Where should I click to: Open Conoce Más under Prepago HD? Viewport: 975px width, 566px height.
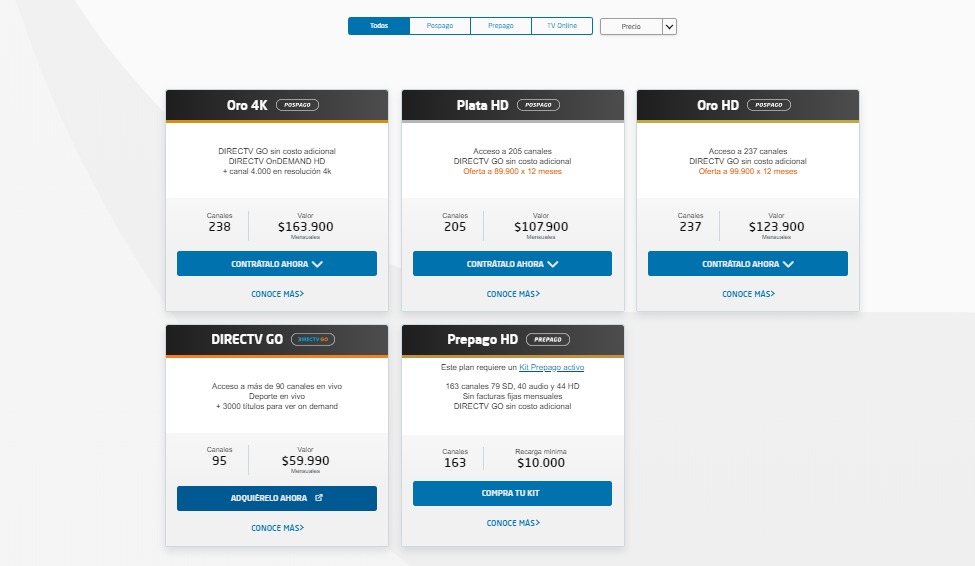512,523
